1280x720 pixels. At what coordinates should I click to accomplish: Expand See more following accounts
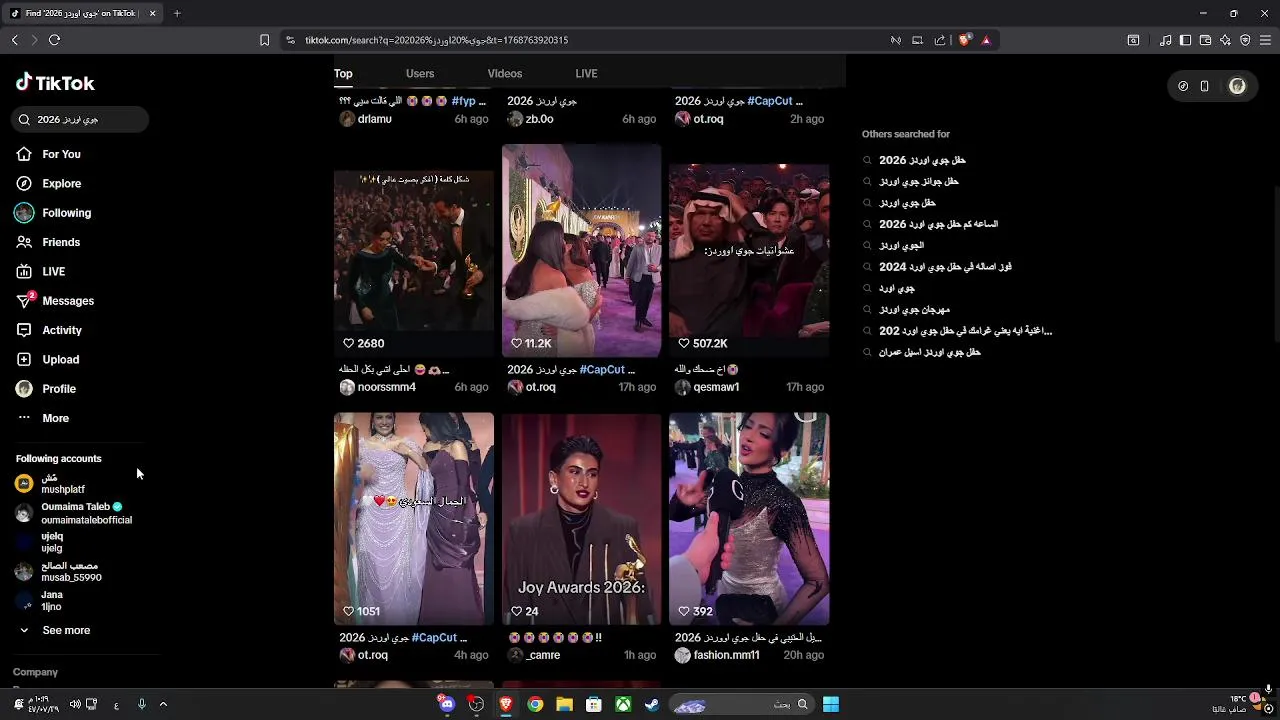coord(66,630)
